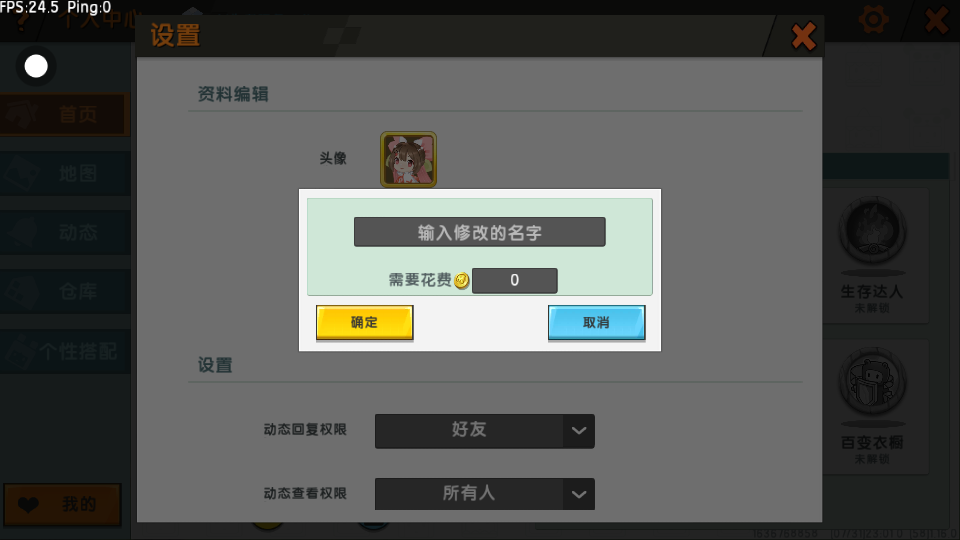The height and width of the screenshot is (540, 960).
Task: Open the 仓库 sidebar tab
Action: 64,291
